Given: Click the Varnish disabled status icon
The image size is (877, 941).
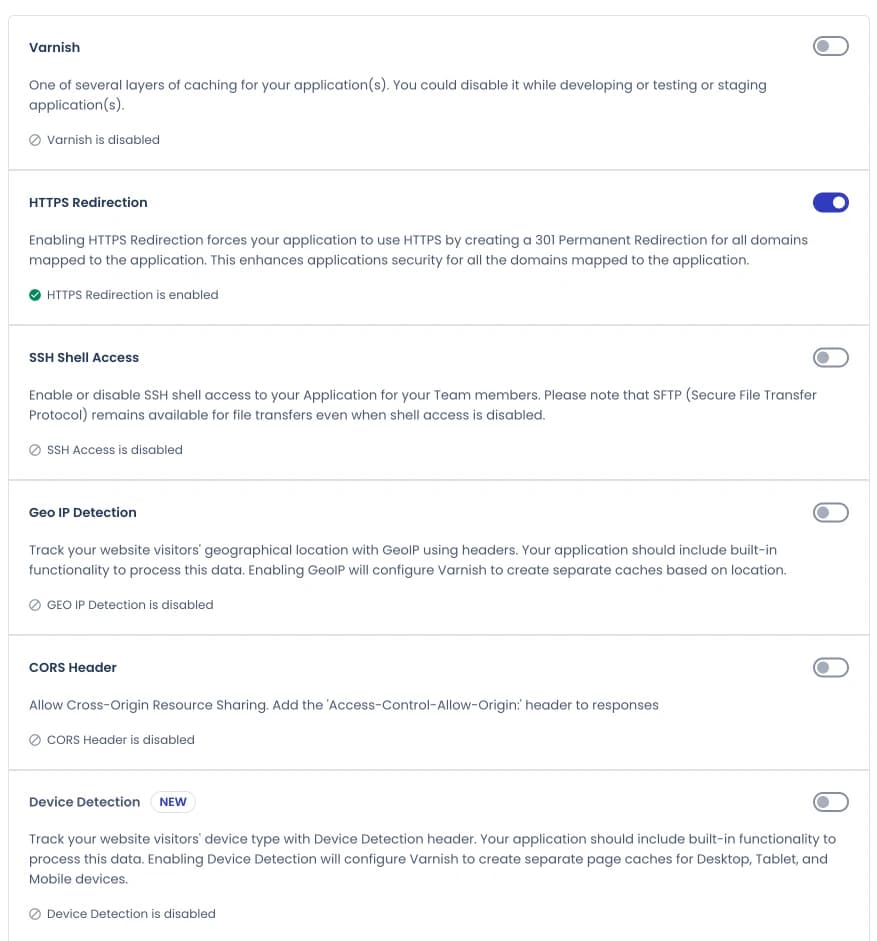Looking at the screenshot, I should click(x=35, y=141).
